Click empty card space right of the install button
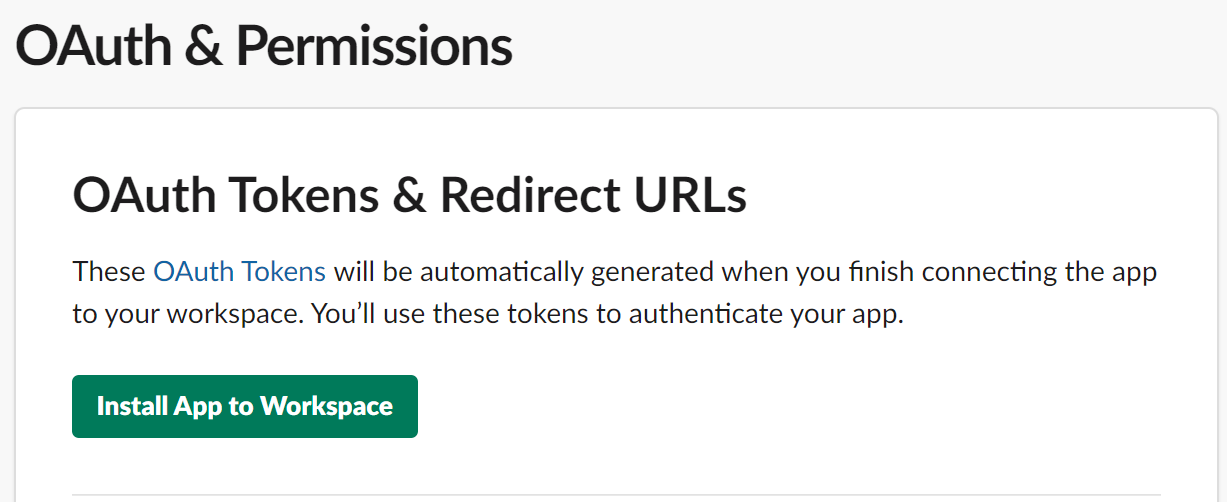The image size is (1227, 502). tap(790, 406)
